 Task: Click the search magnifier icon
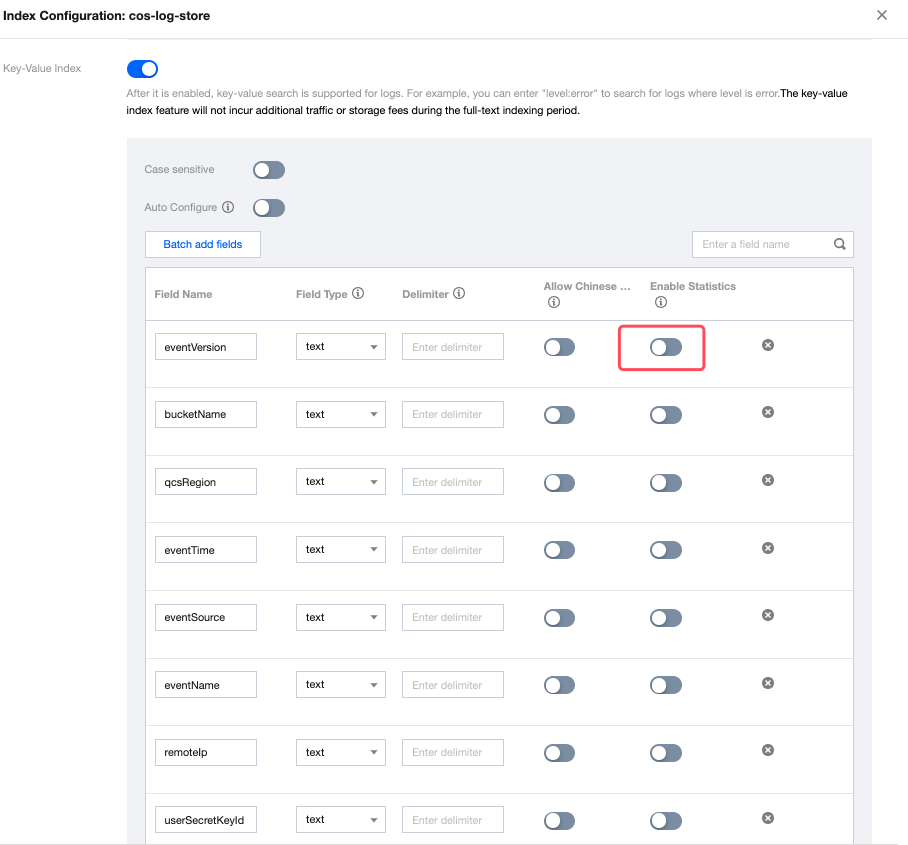tap(840, 244)
